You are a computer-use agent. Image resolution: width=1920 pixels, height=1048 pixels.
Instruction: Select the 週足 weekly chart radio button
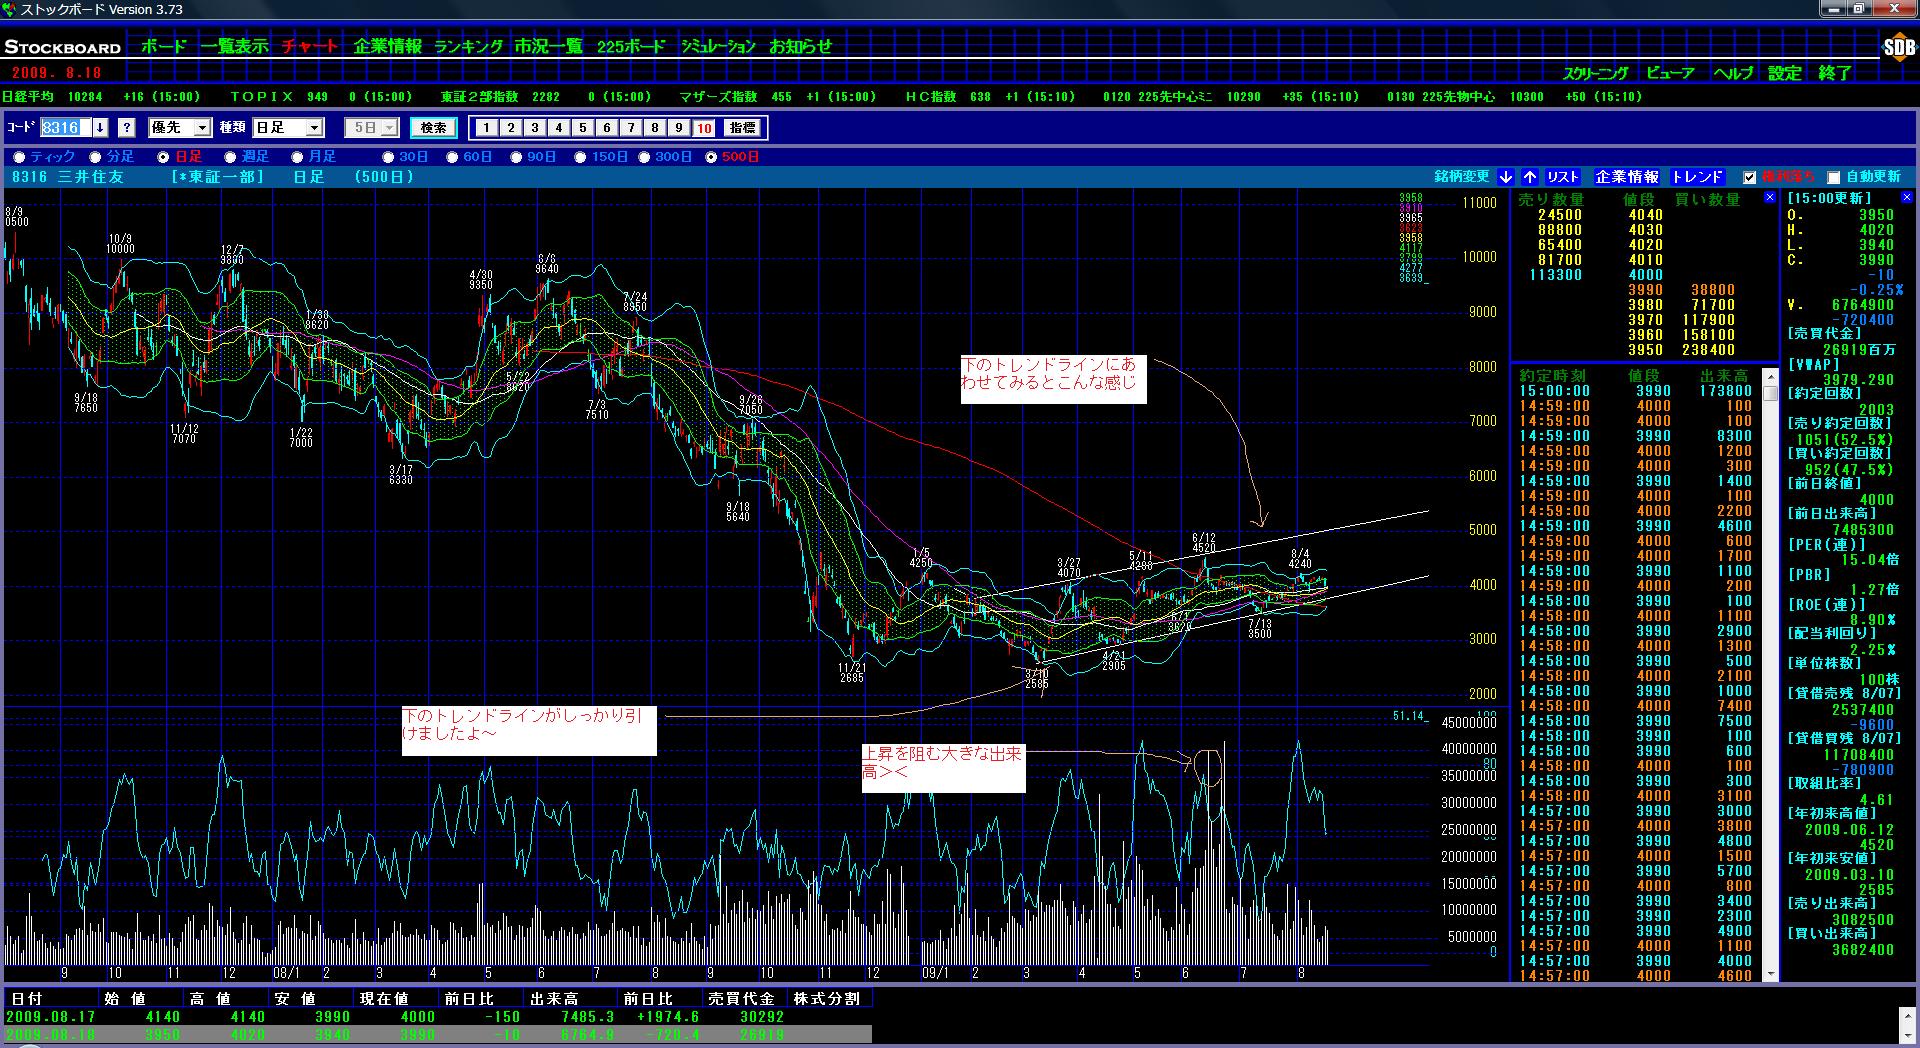231,157
